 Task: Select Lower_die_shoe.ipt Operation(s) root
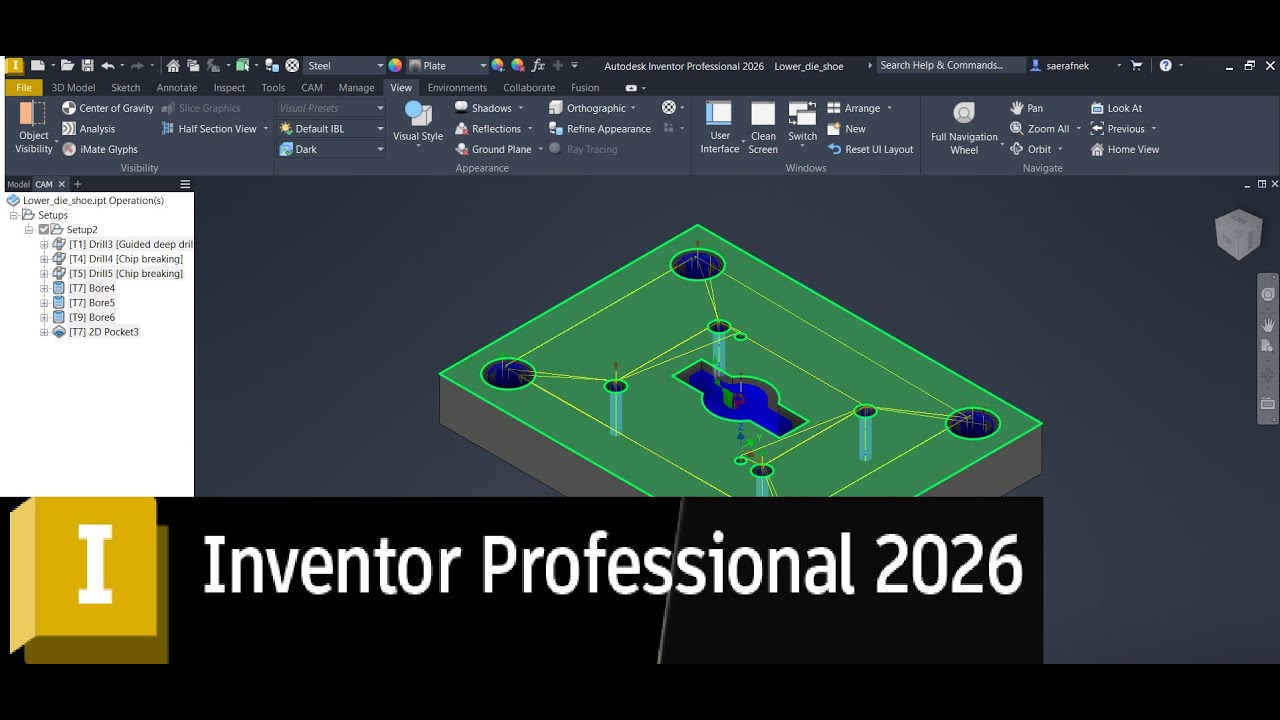point(93,201)
